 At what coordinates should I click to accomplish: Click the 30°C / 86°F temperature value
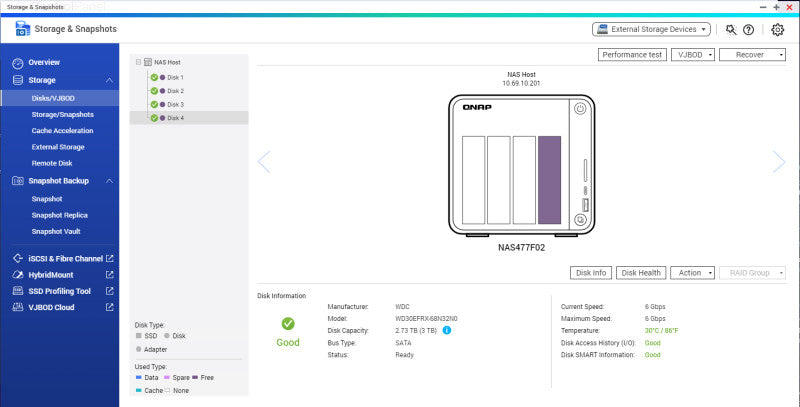(x=661, y=331)
